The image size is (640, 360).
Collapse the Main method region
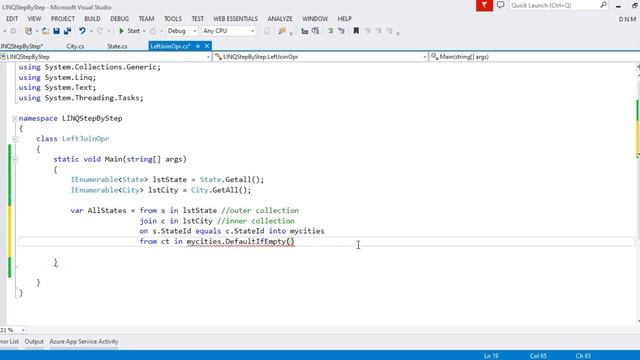15,160
